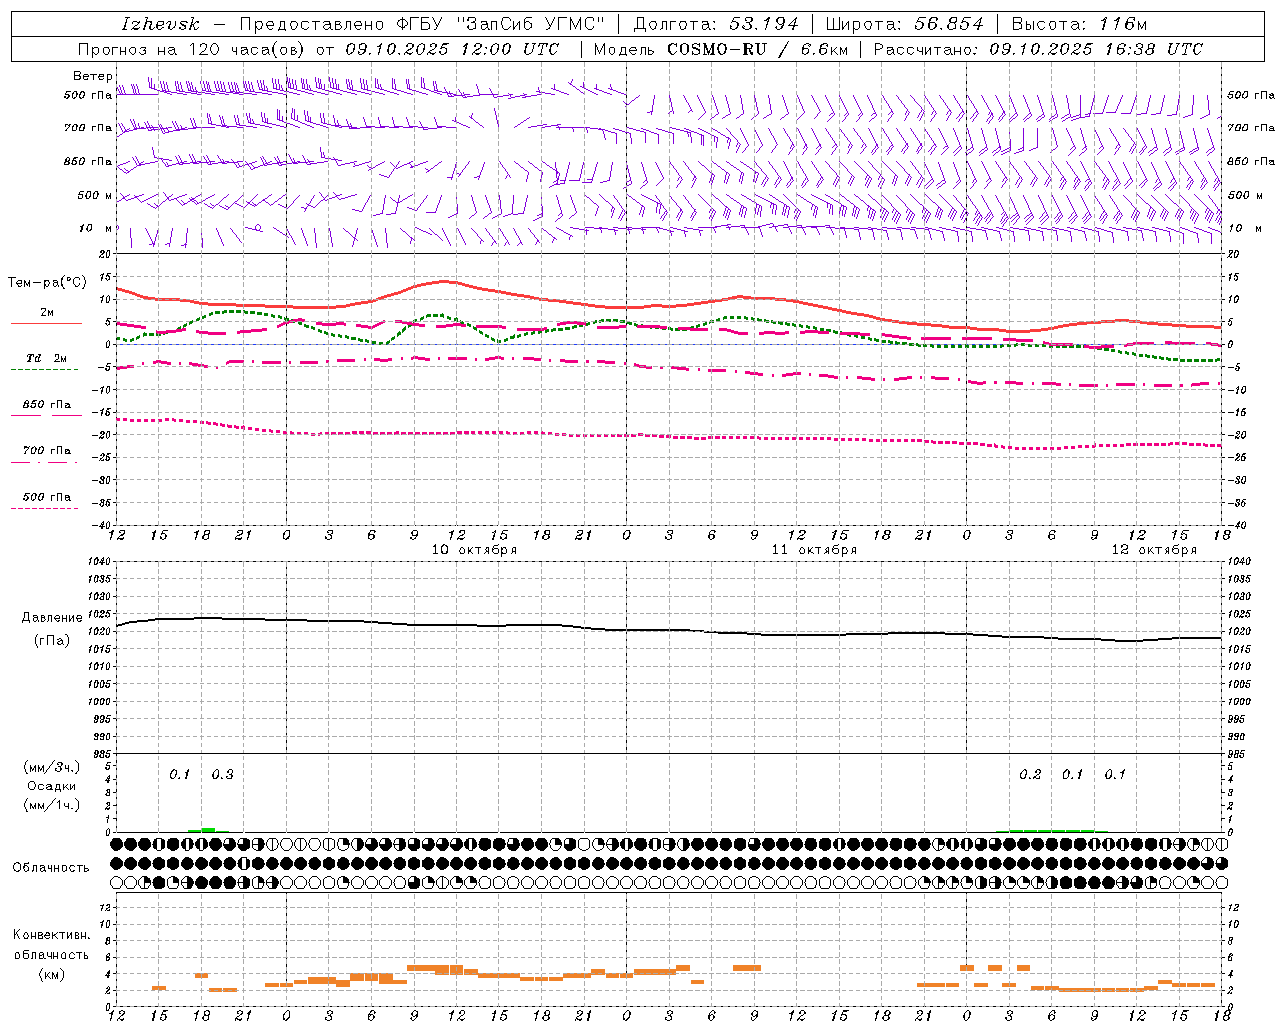Click the 'ФГБУ "ЗапСиб УГМС"' provider name

[x=500, y=24]
